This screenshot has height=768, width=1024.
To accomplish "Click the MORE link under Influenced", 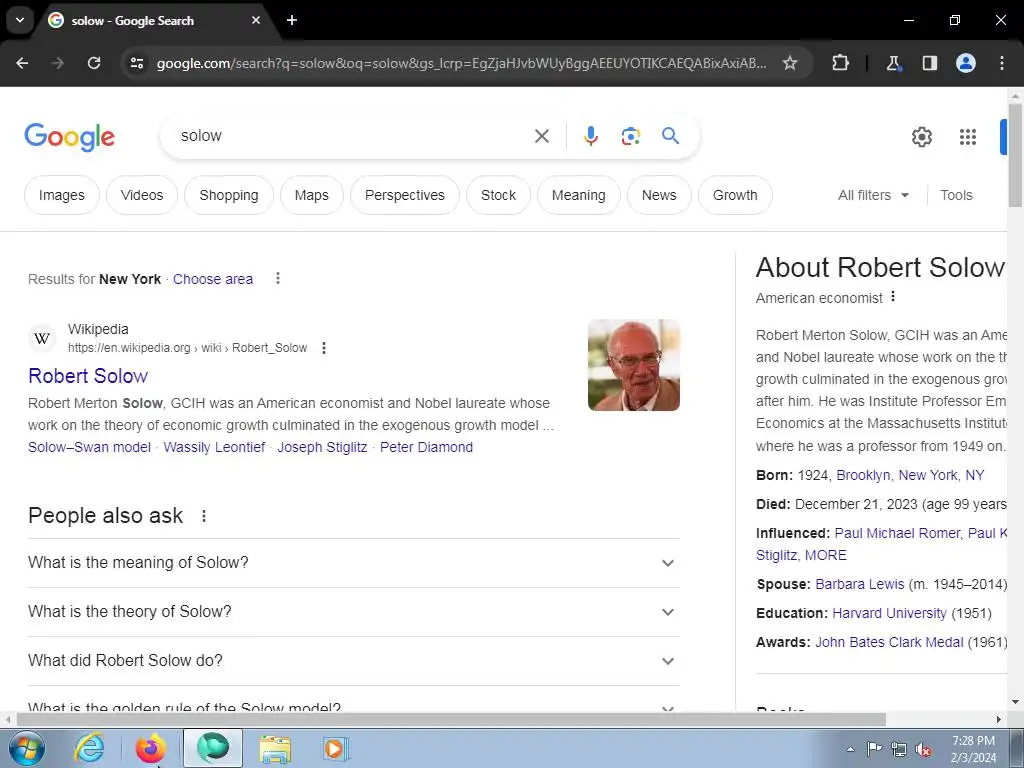I will click(x=825, y=555).
